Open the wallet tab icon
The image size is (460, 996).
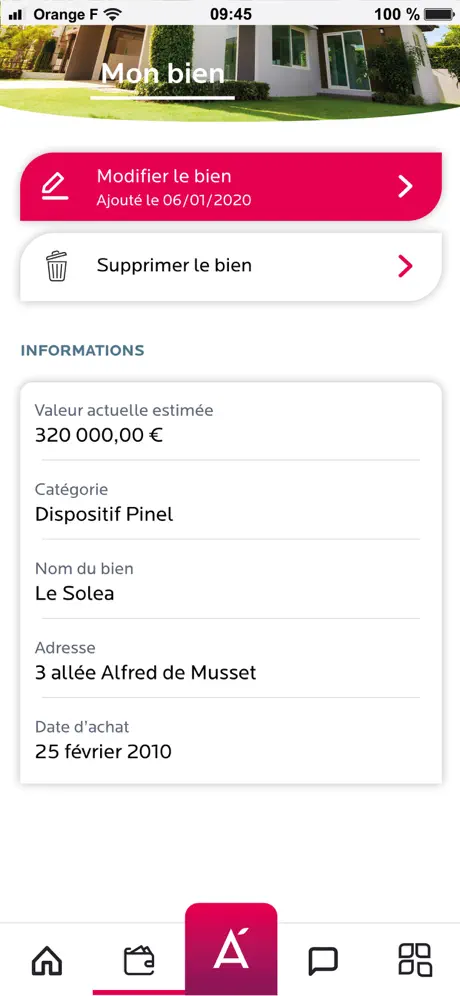pos(139,960)
